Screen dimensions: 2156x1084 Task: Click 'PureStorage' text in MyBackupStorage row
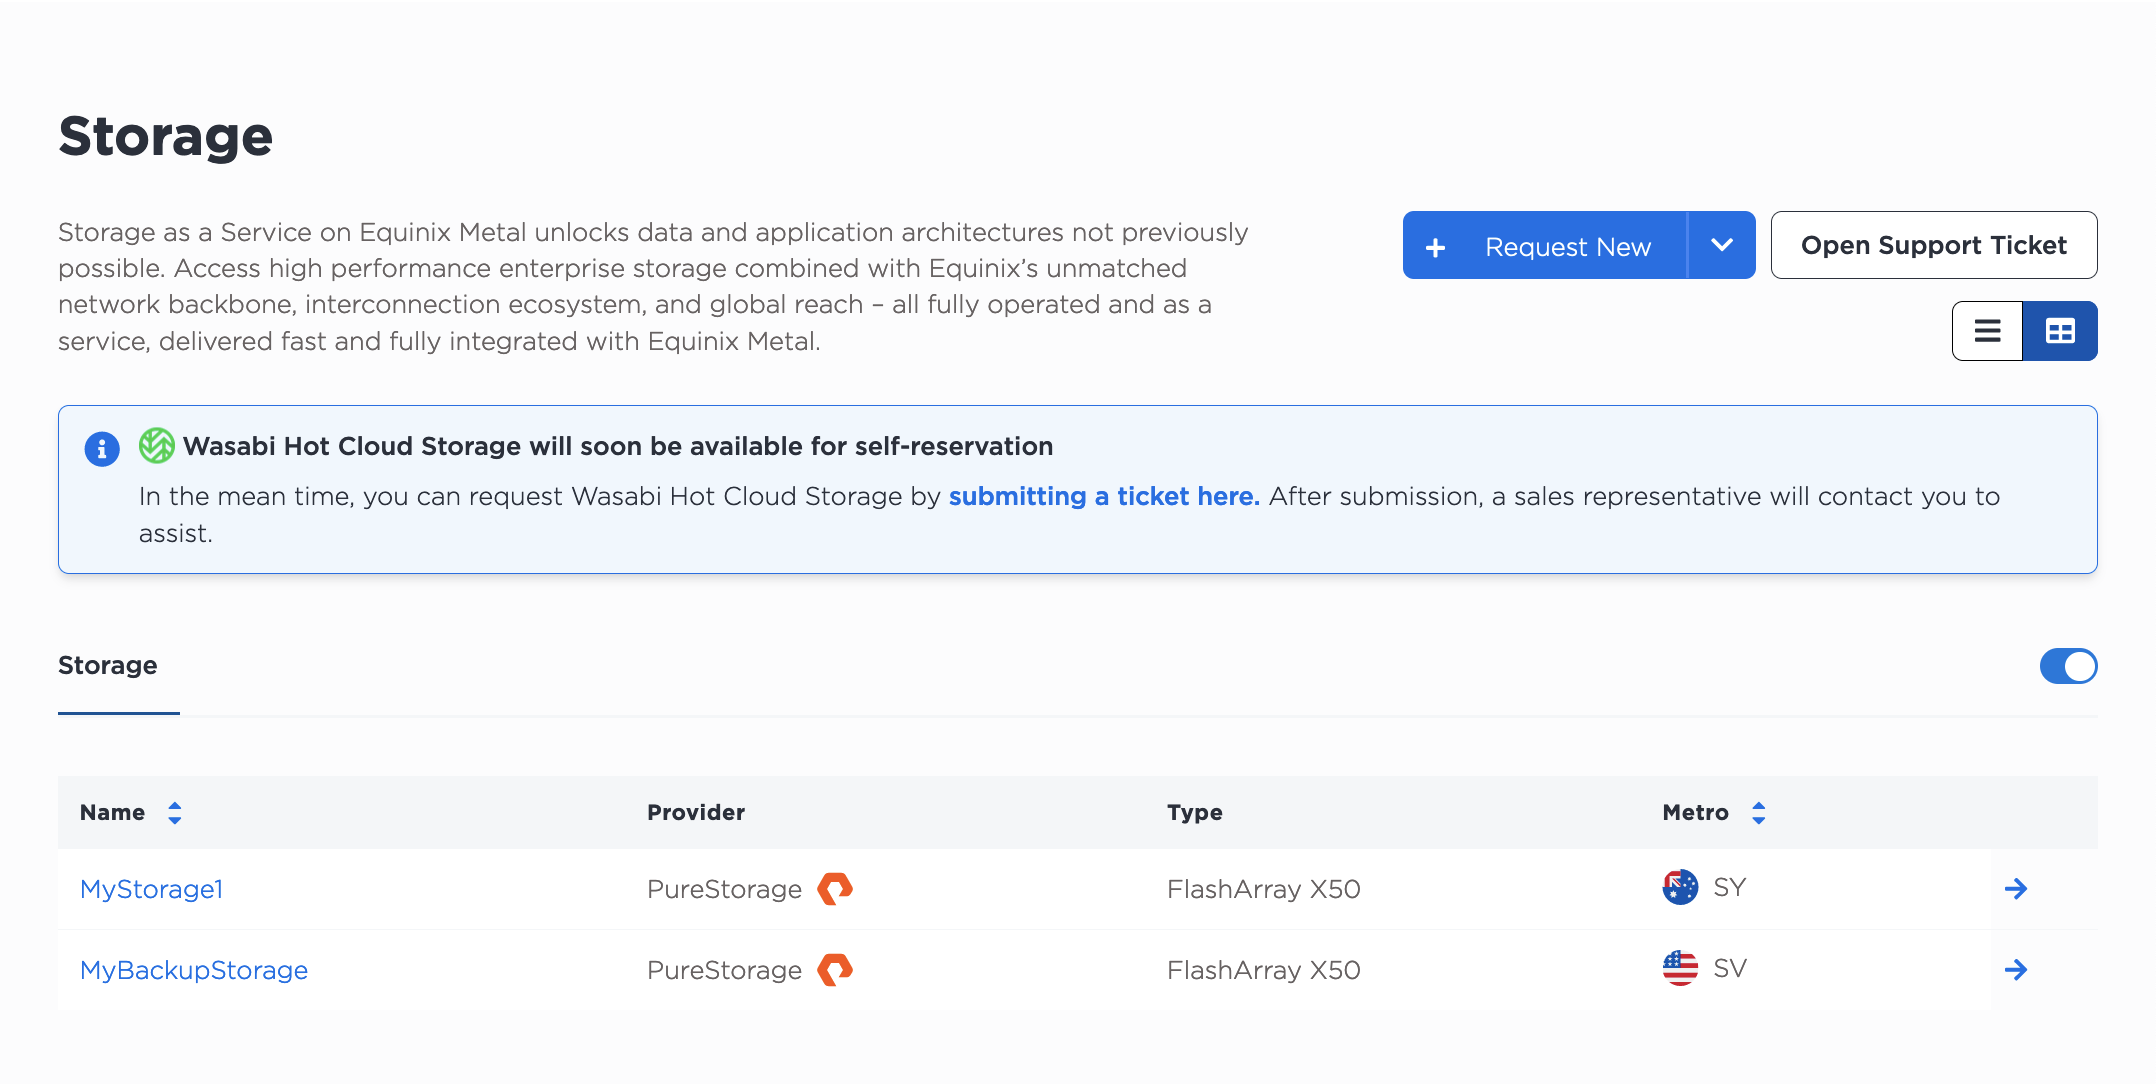(x=725, y=970)
